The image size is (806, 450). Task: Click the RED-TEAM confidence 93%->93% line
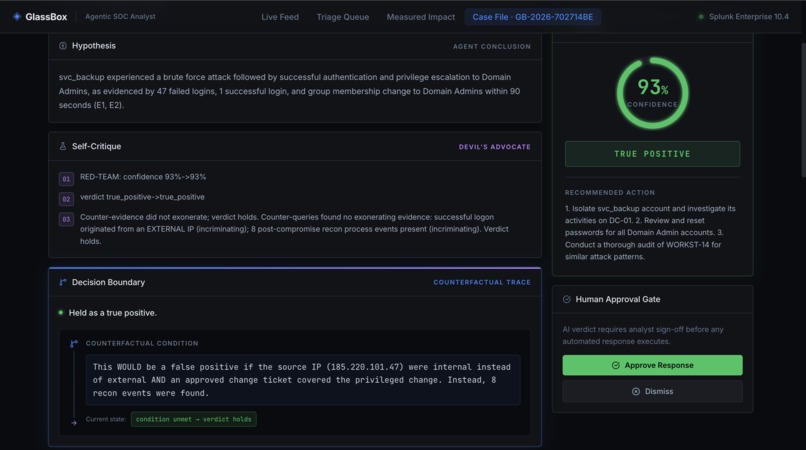[x=143, y=177]
